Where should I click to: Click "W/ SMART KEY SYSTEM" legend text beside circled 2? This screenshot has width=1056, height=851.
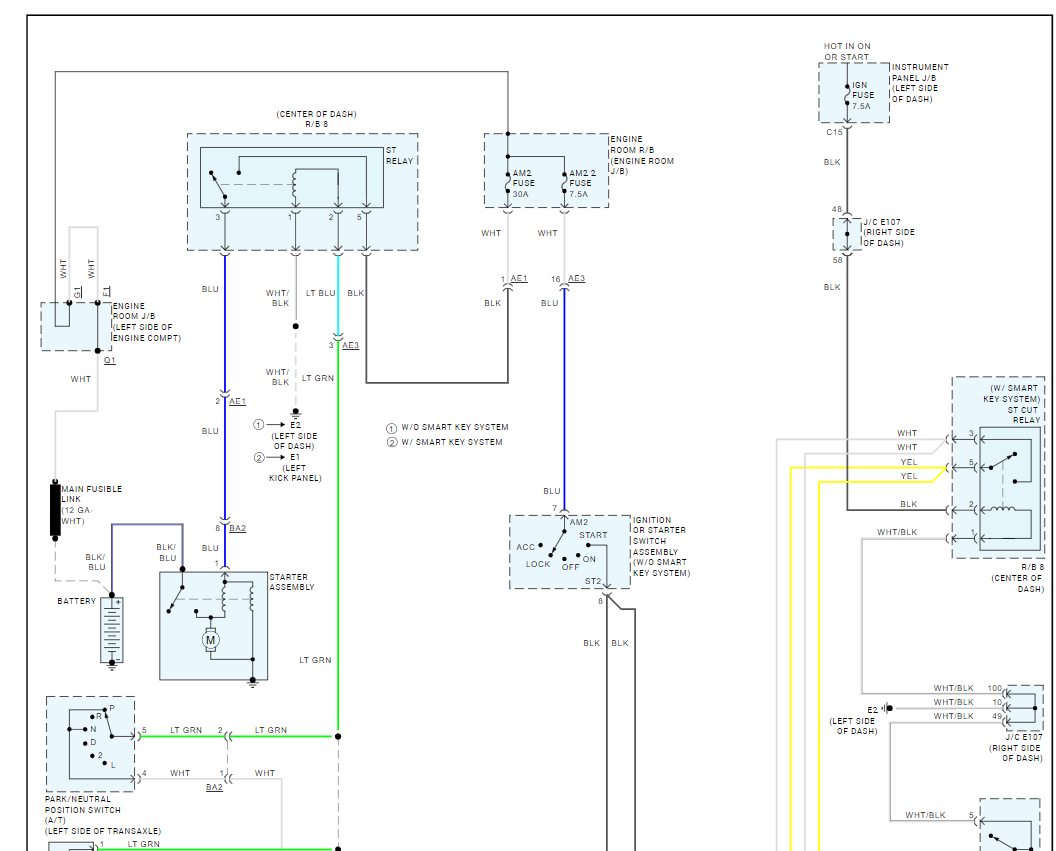pos(452,442)
